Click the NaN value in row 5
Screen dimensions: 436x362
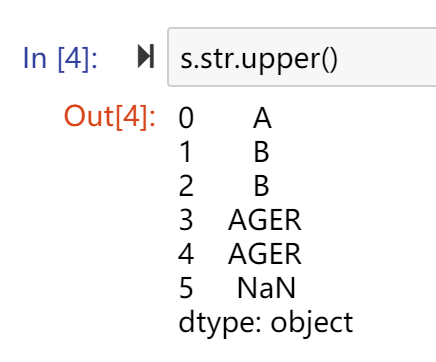pyautogui.click(x=266, y=288)
